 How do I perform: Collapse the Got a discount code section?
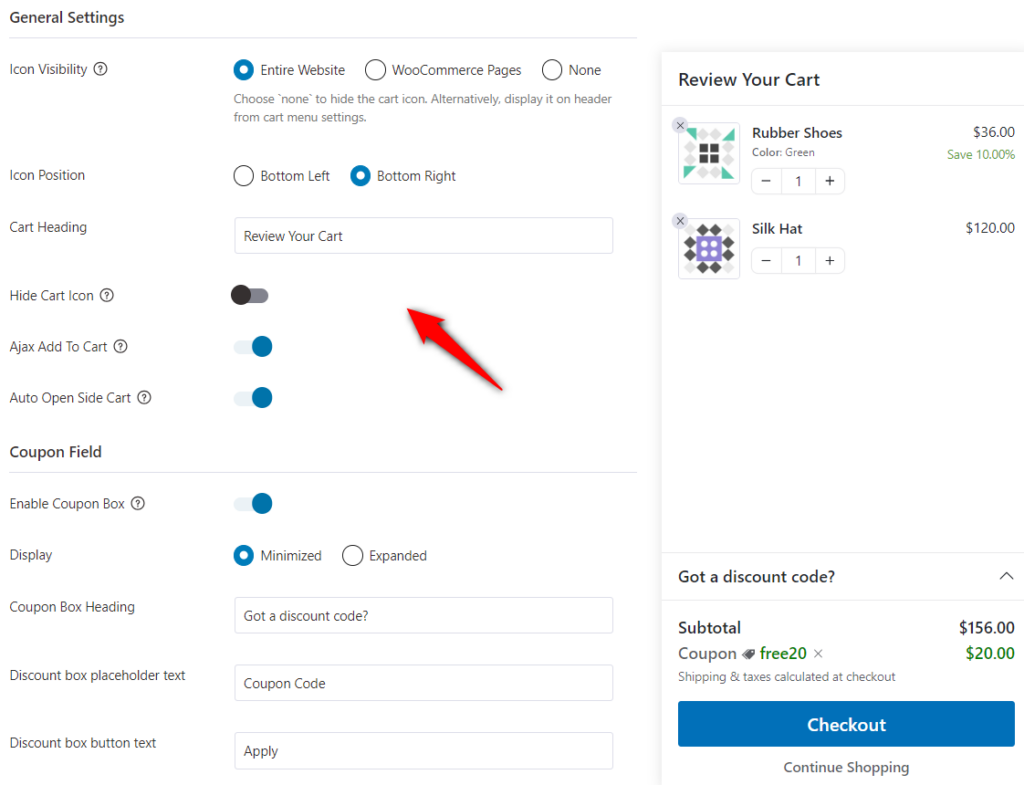pos(1007,576)
